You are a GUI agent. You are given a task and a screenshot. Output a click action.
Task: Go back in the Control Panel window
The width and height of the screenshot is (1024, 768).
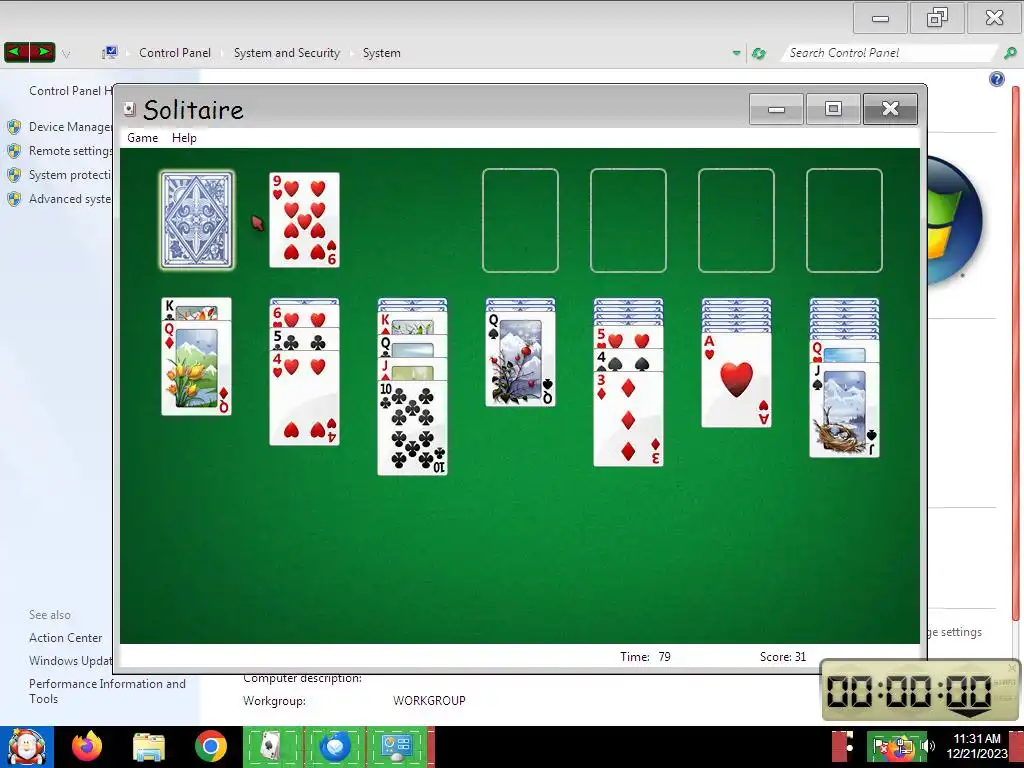click(18, 52)
